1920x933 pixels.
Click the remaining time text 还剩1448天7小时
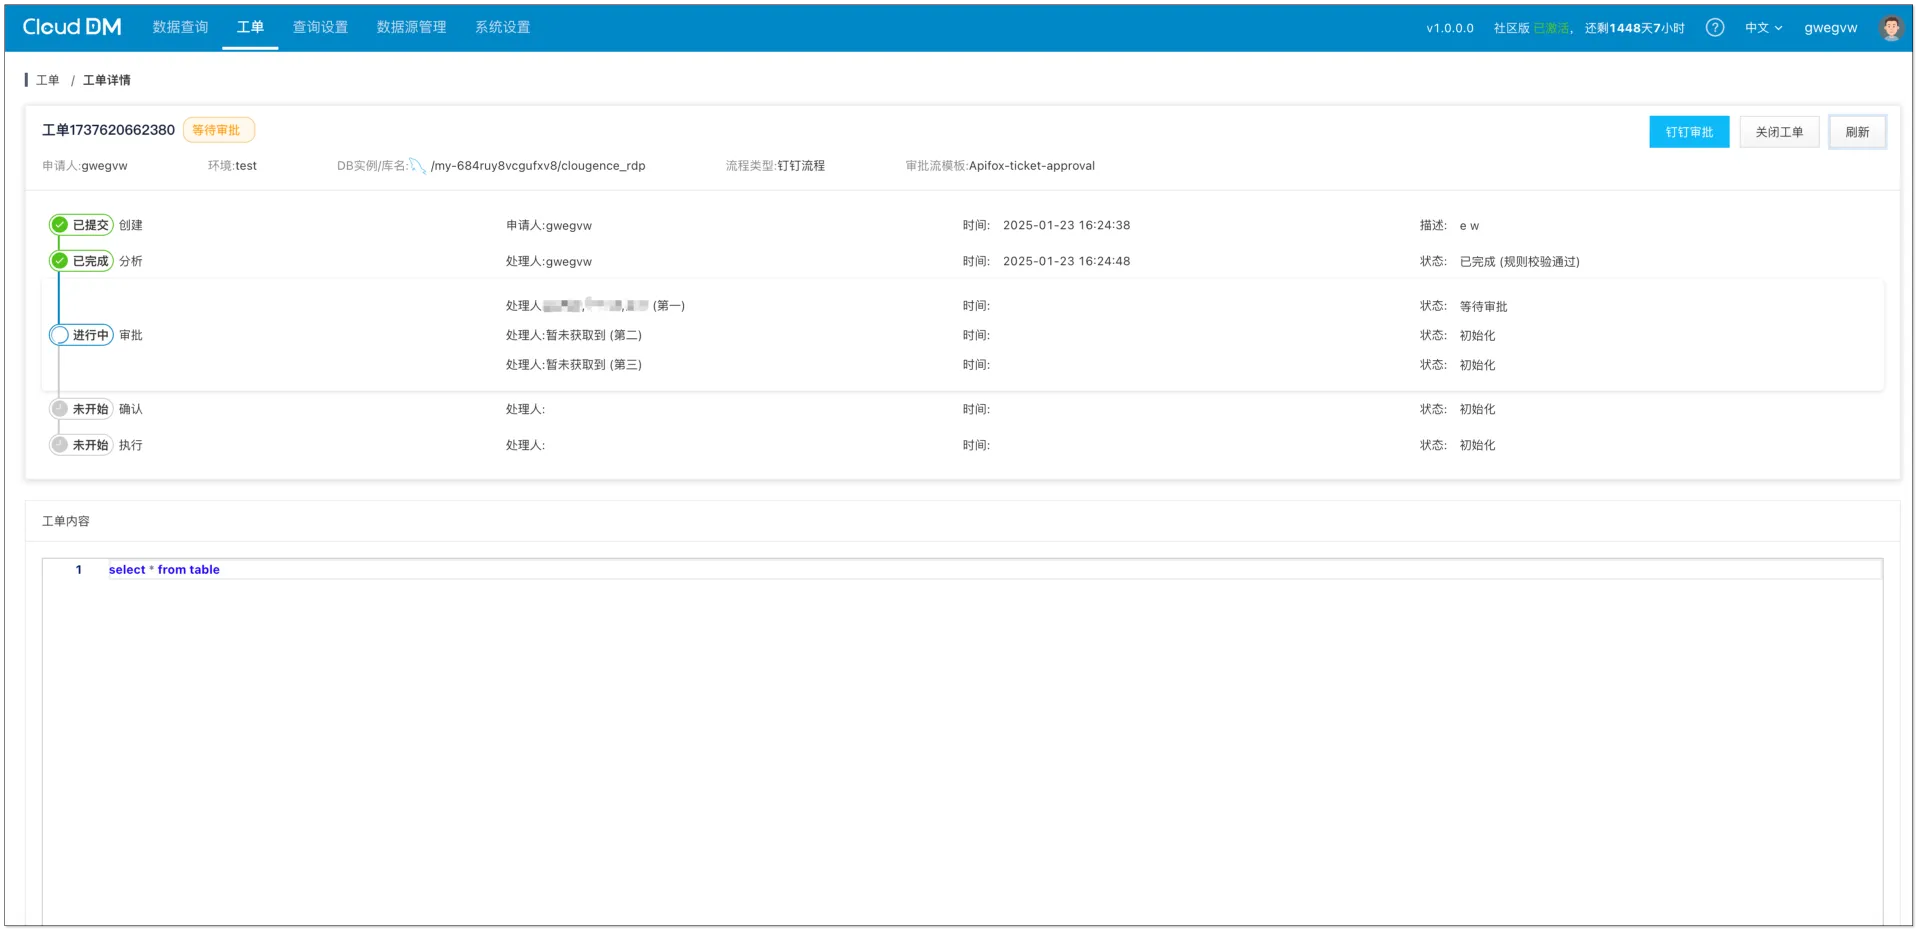pyautogui.click(x=1634, y=28)
